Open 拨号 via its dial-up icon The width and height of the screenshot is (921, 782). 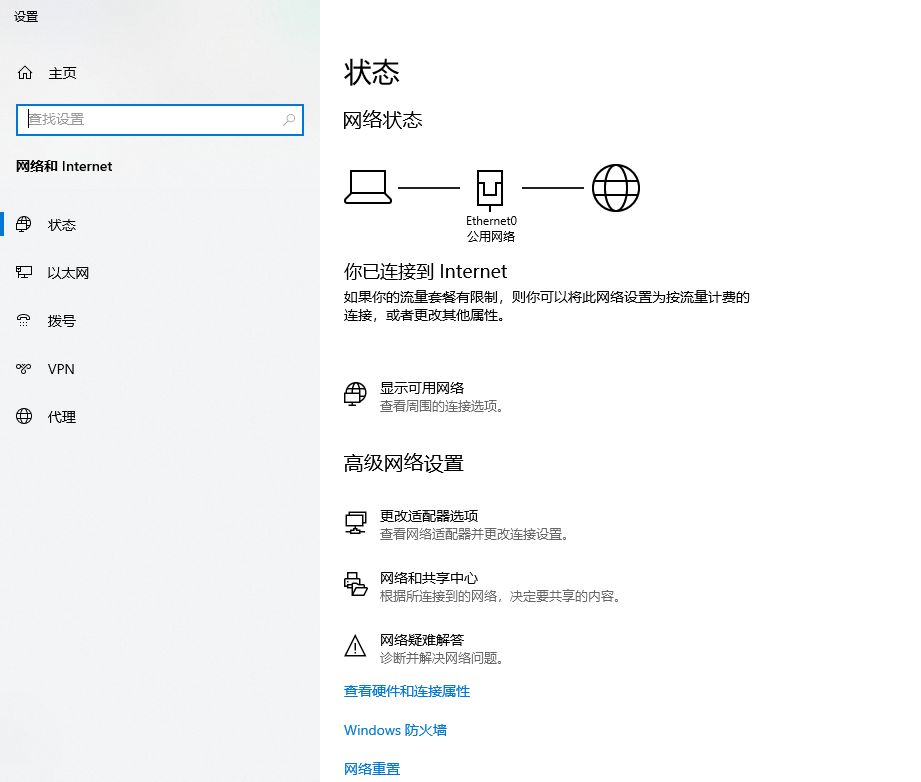[24, 320]
